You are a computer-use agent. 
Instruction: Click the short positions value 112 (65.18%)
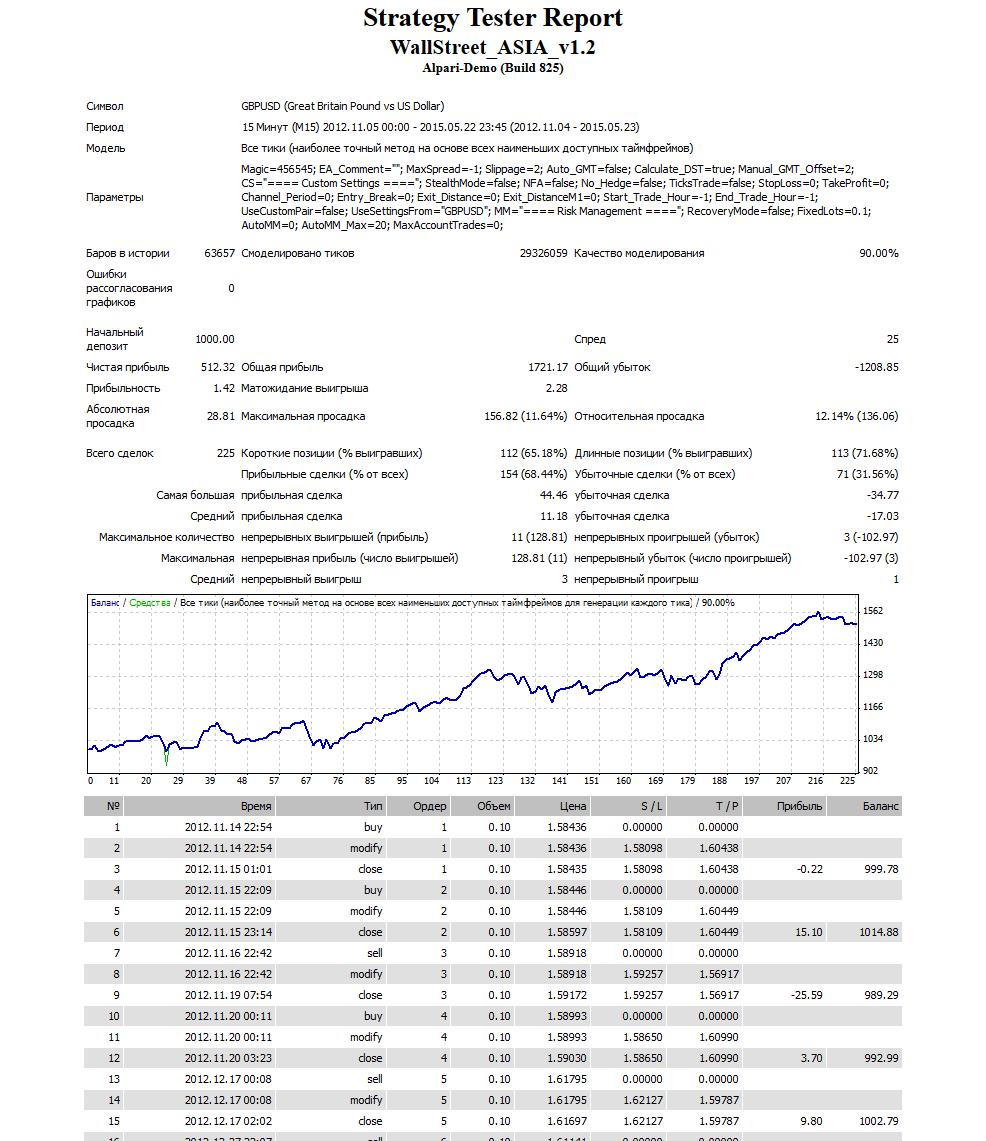click(534, 453)
